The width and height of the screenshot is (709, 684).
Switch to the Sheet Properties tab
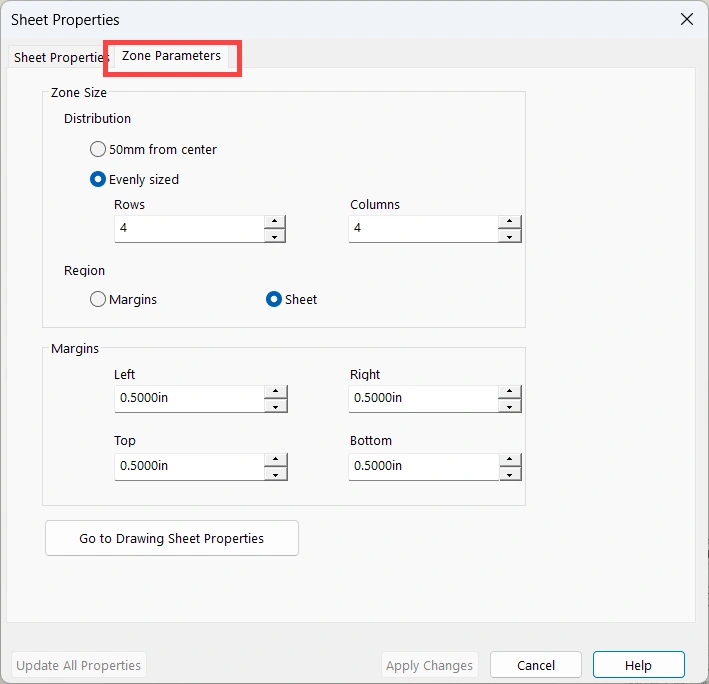58,57
